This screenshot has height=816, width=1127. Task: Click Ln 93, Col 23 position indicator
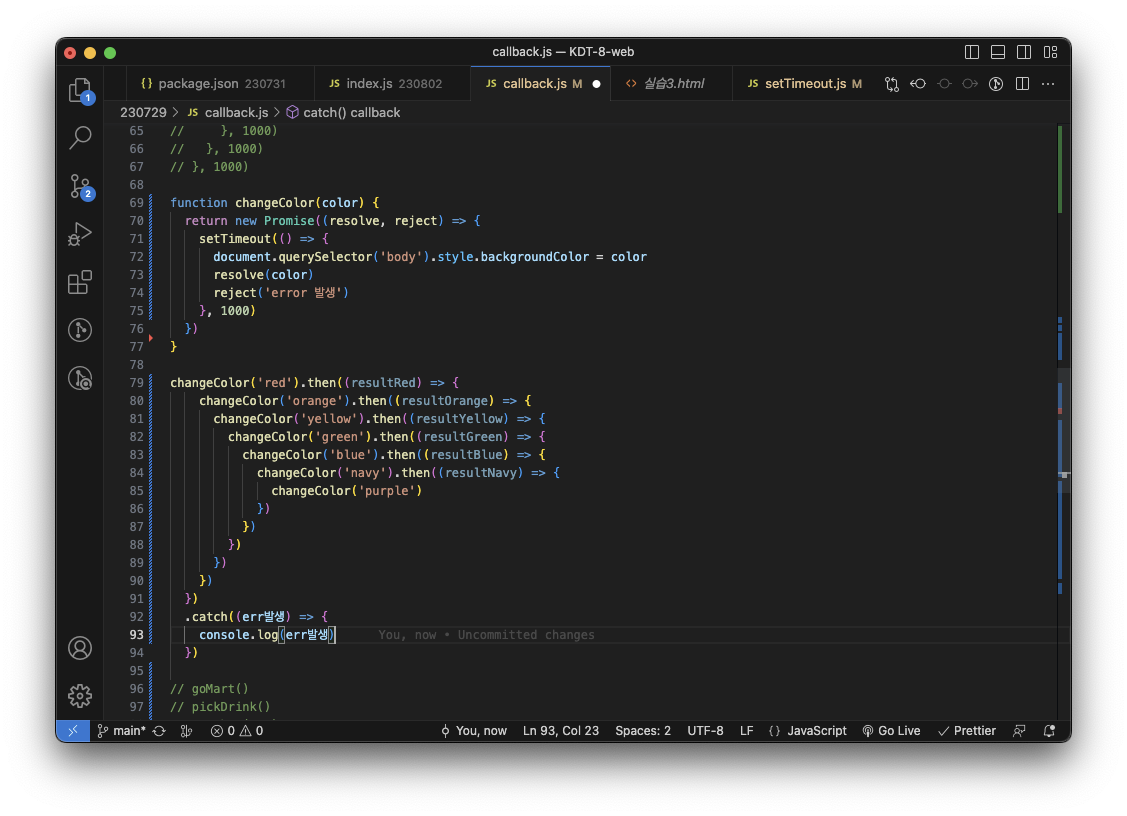[561, 730]
